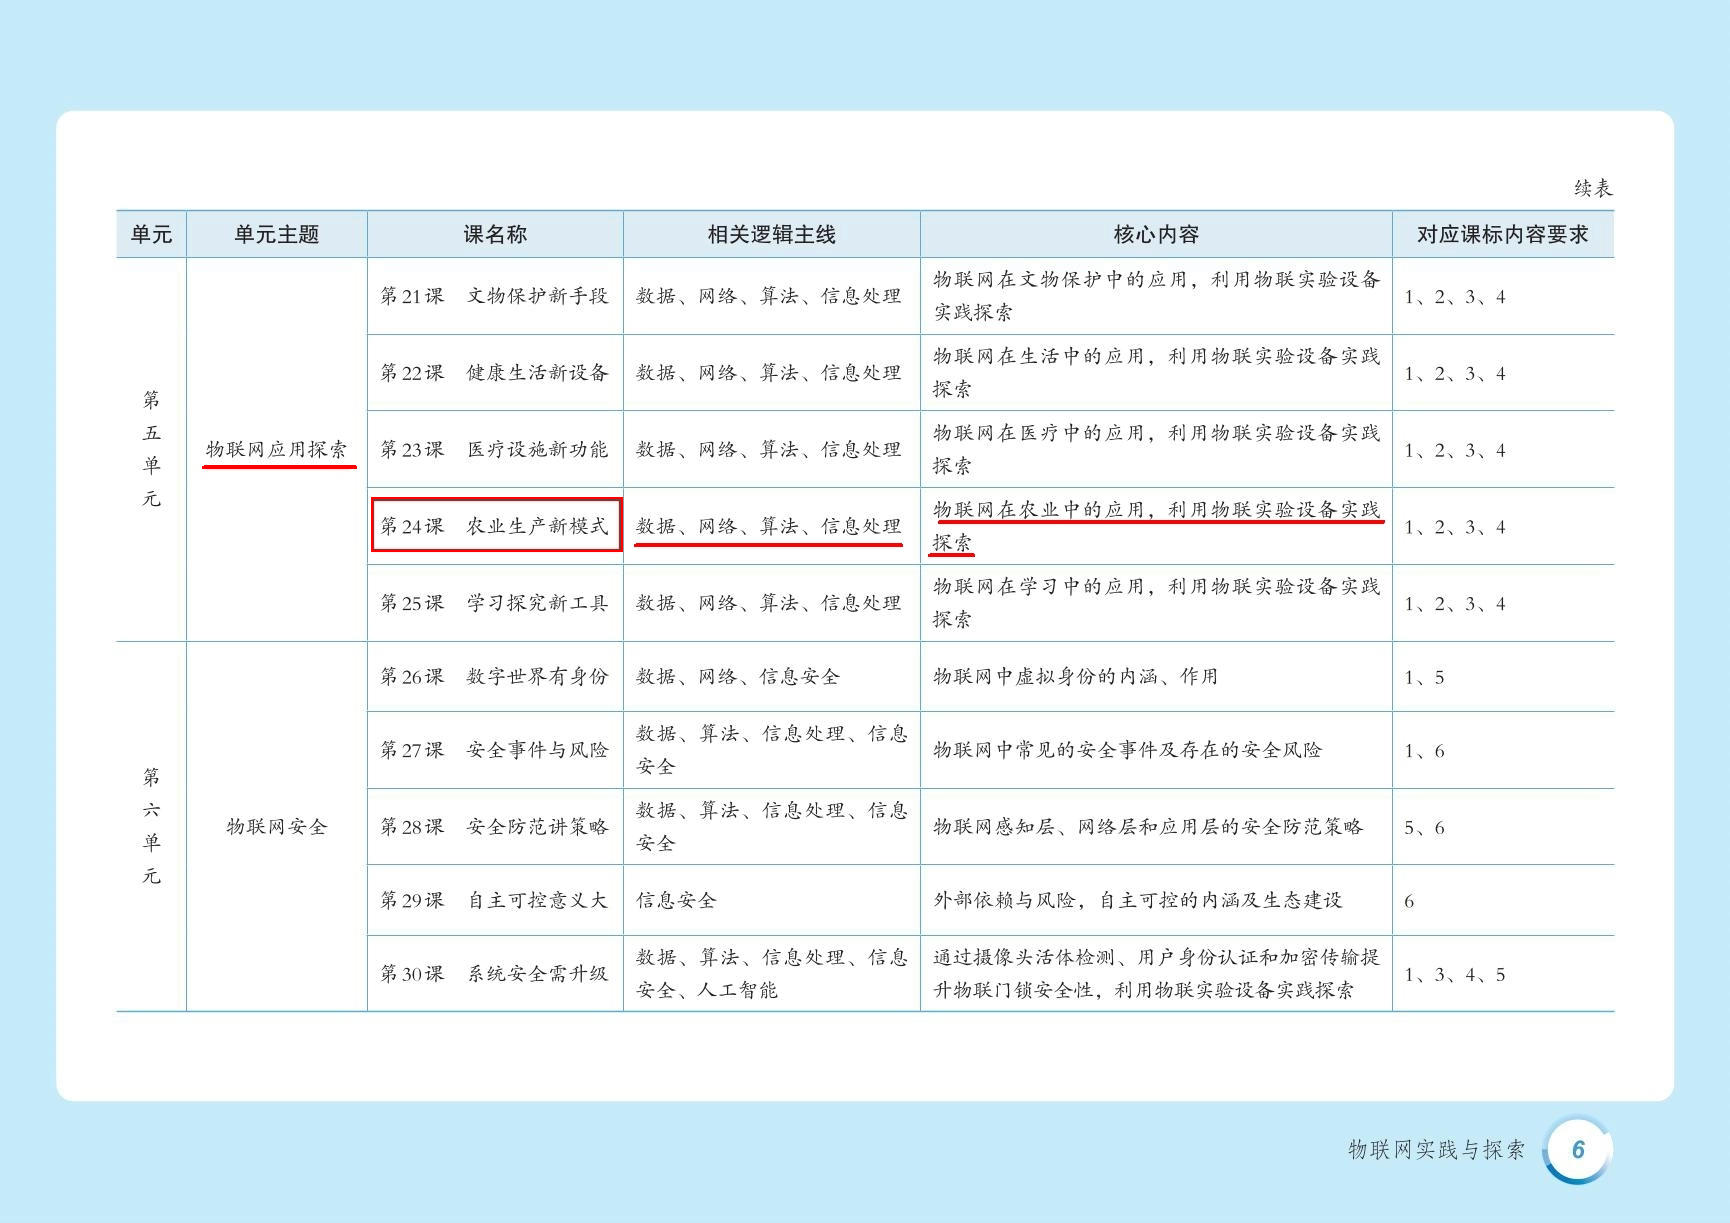This screenshot has height=1223, width=1730.
Task: Click requirement 1、2、3、4 in 第24课 row
Action: (x=1455, y=527)
